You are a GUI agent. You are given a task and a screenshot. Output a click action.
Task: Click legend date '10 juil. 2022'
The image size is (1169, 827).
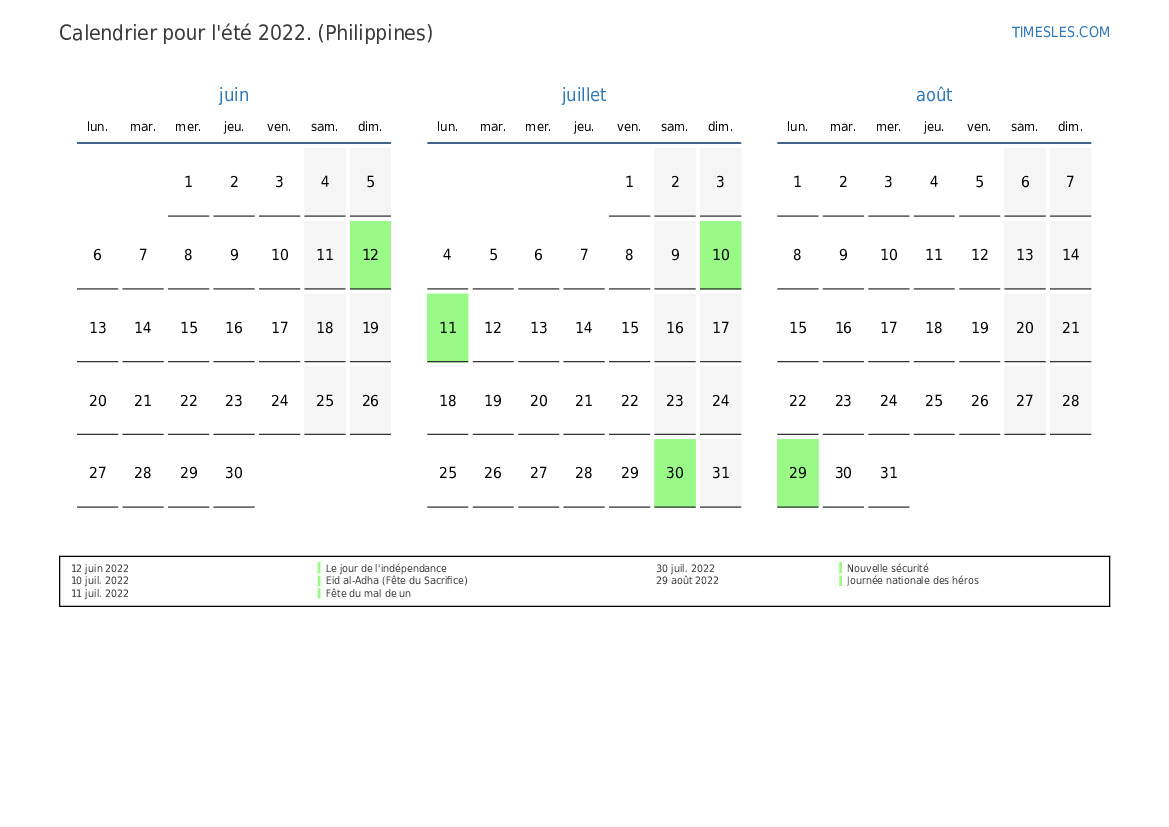tap(100, 580)
